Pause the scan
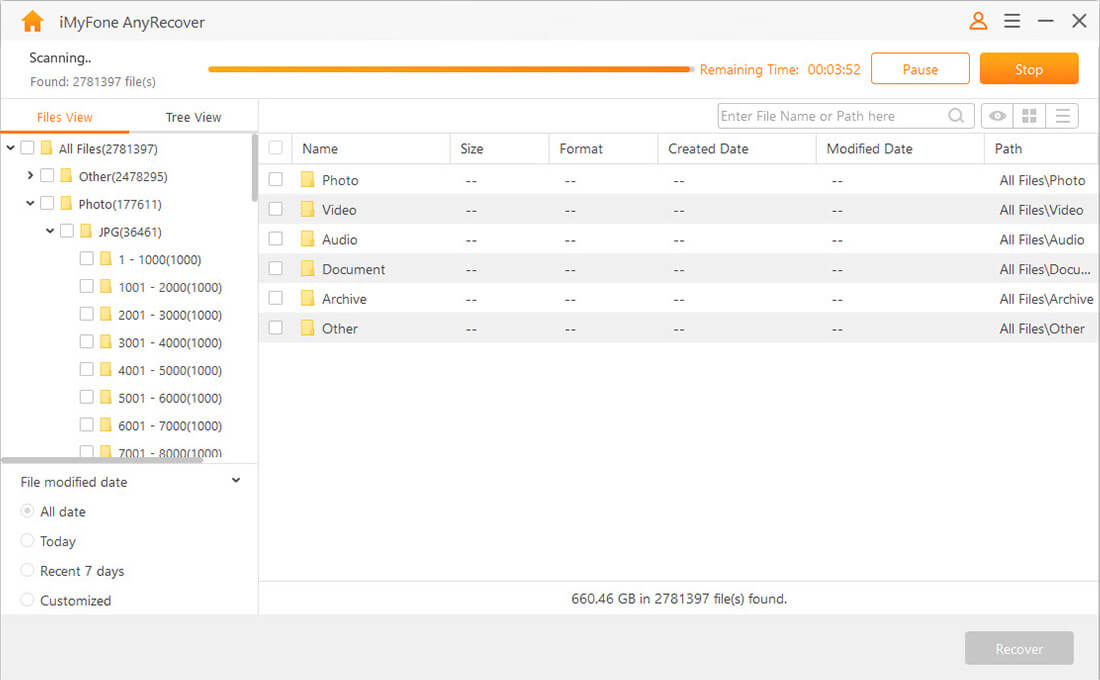 [x=919, y=68]
